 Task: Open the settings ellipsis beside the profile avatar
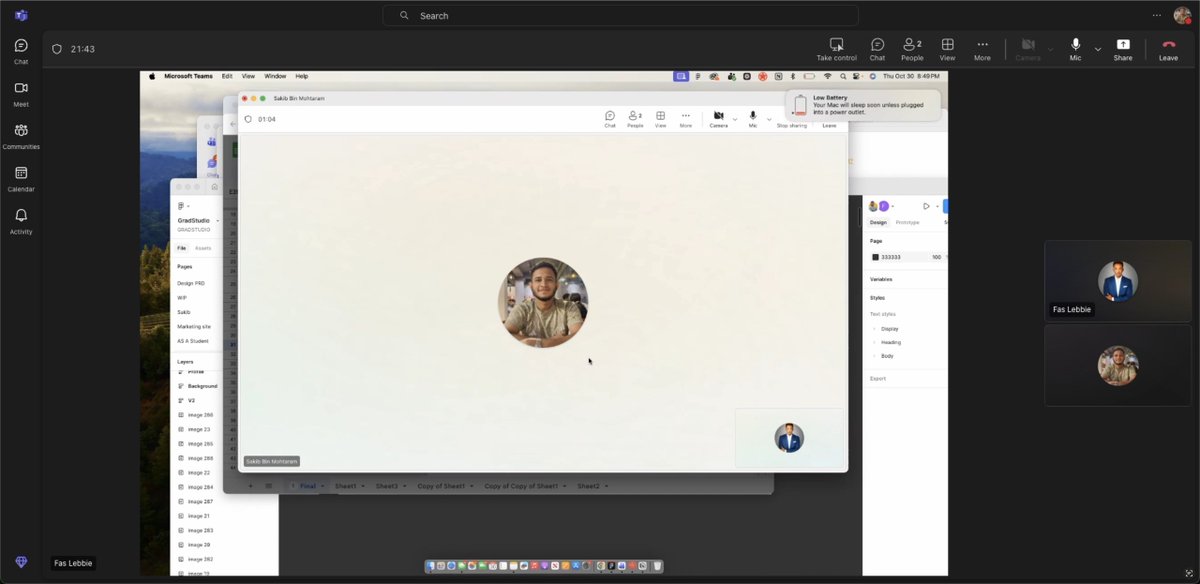[x=1157, y=15]
